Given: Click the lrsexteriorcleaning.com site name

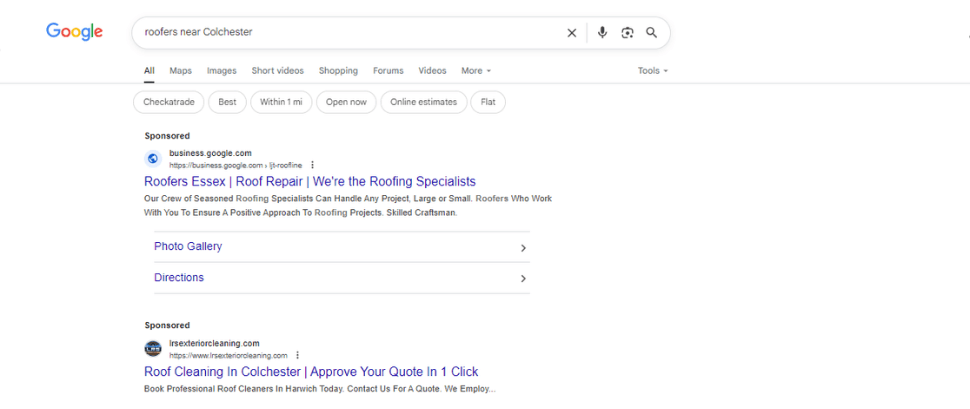Looking at the screenshot, I should [214, 343].
